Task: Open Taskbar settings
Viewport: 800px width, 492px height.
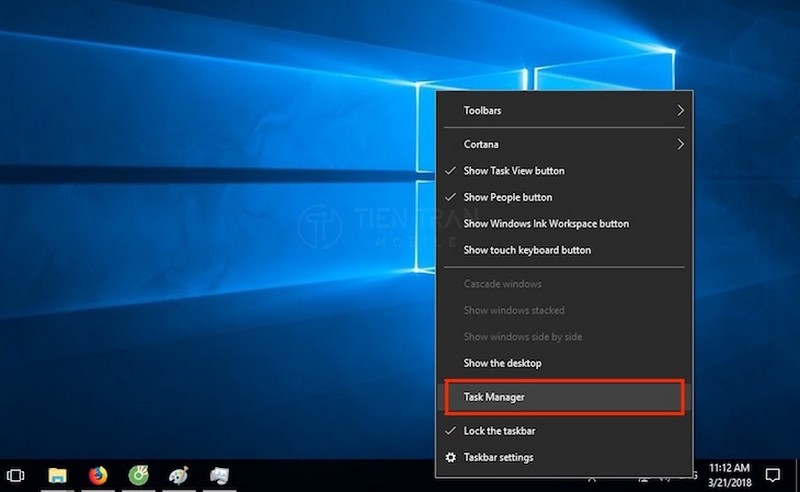Action: tap(498, 457)
